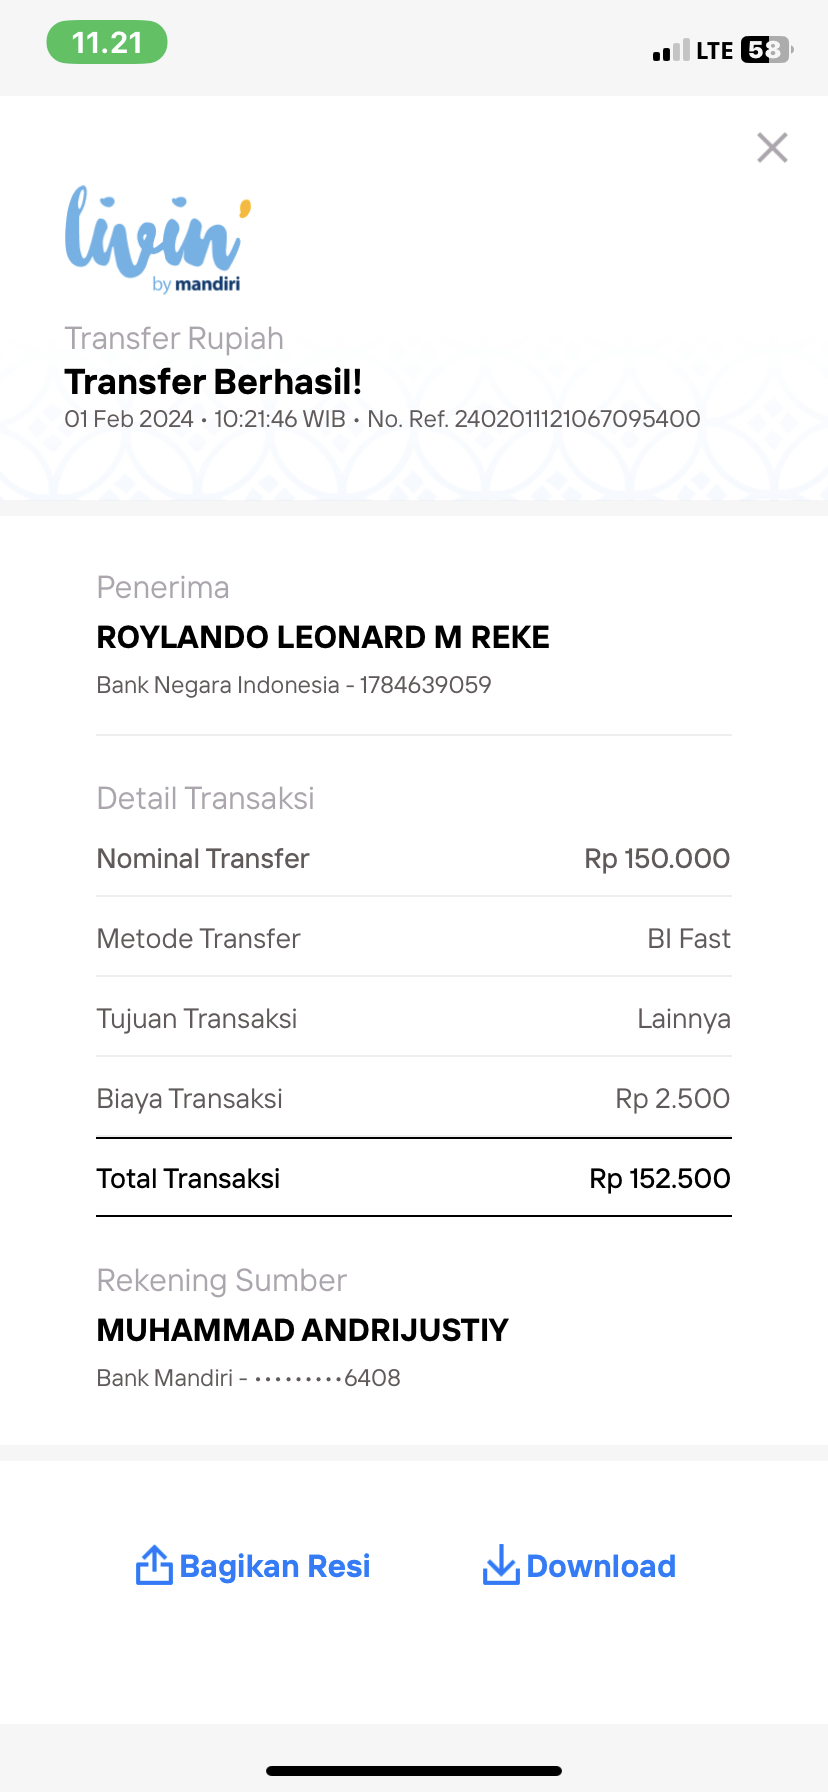Tap the home indicator bar at bottom
The height and width of the screenshot is (1792, 828).
[414, 1771]
